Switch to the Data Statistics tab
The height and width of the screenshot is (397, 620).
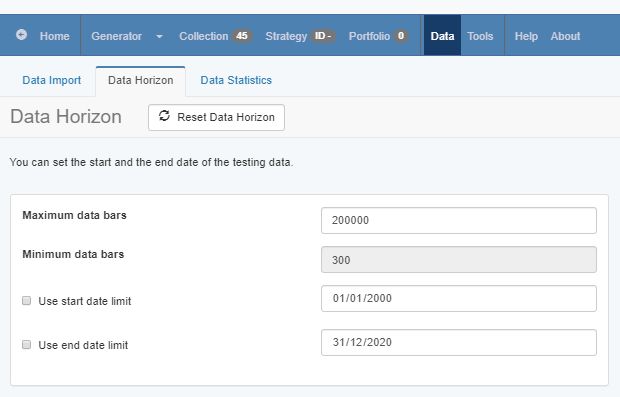tap(236, 80)
